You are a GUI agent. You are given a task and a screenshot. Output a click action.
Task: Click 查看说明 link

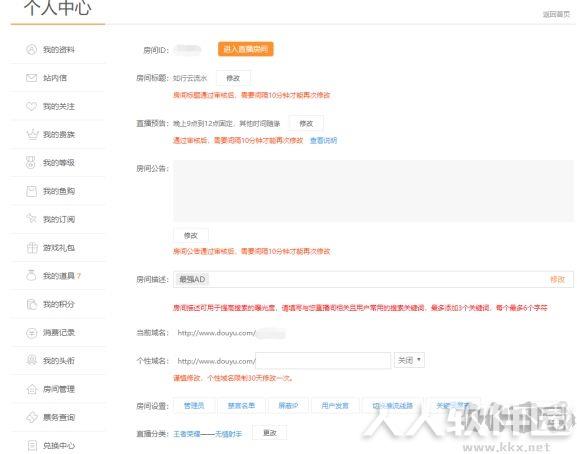(x=323, y=140)
